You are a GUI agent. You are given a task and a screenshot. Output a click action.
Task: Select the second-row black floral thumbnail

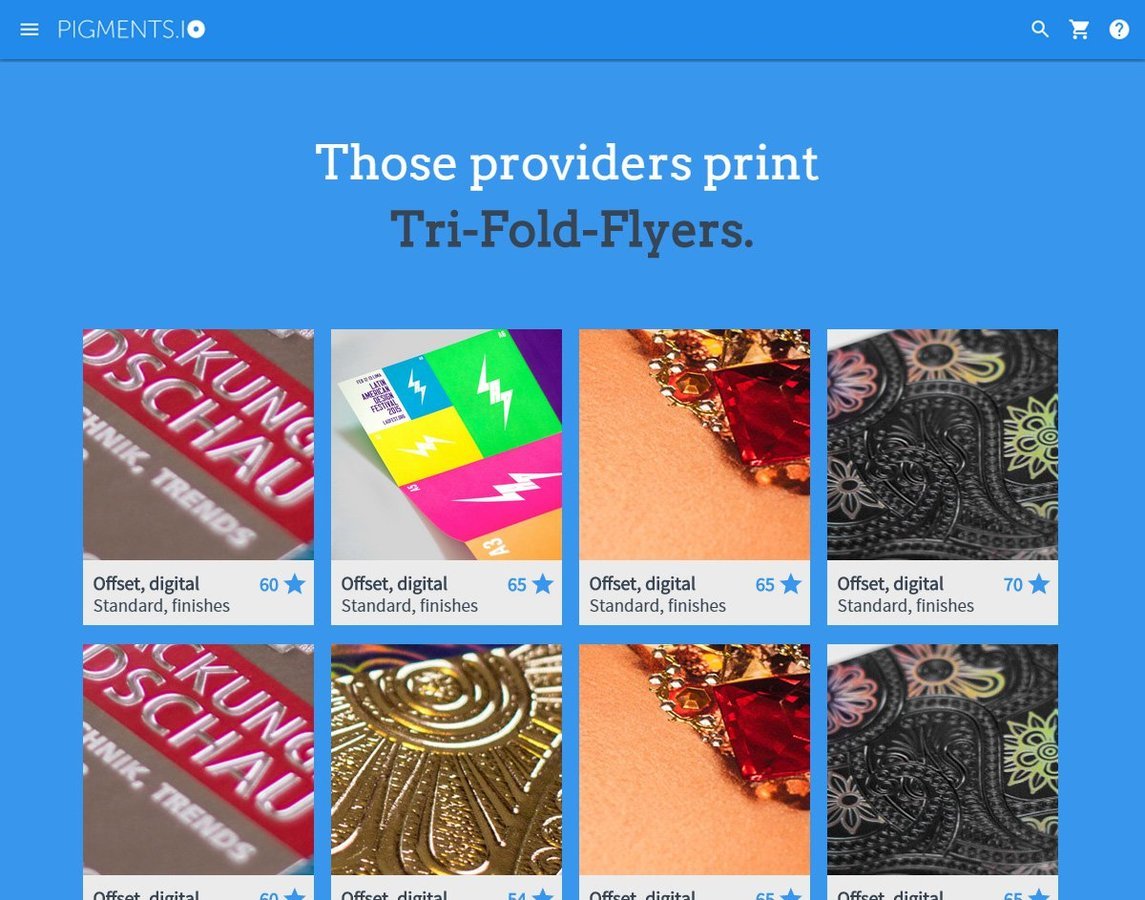point(942,759)
